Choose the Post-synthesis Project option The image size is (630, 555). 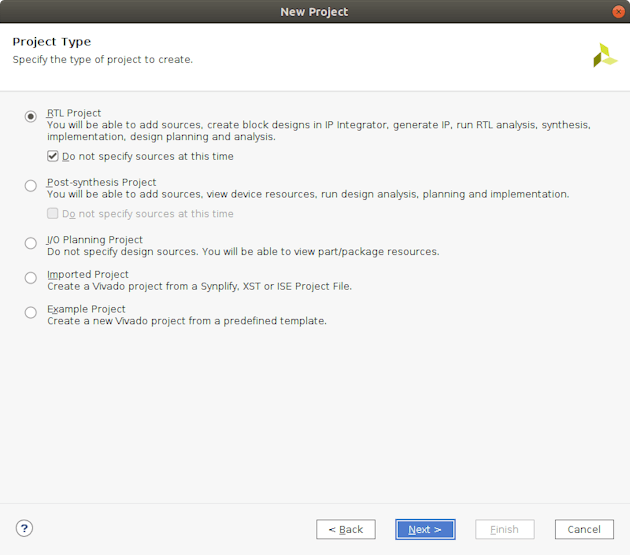coord(31,185)
